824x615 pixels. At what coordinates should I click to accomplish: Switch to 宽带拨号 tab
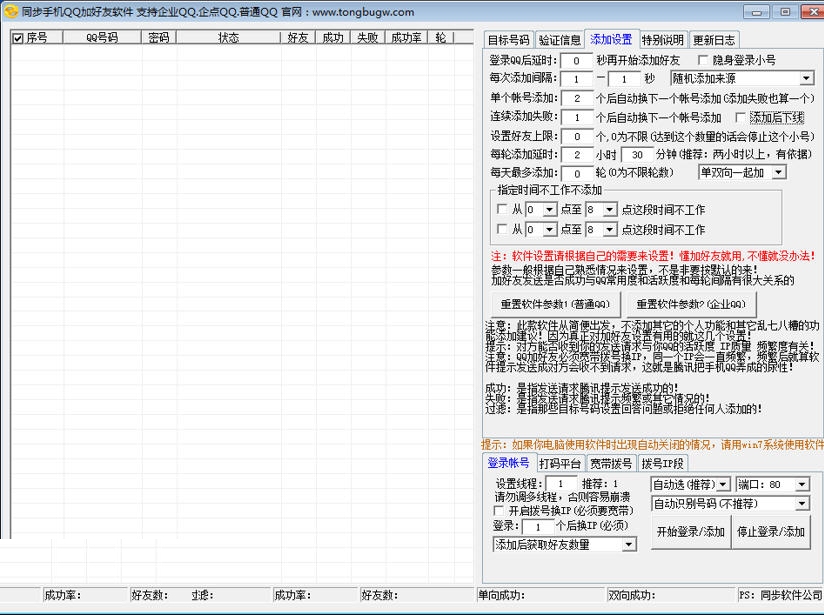pos(611,464)
